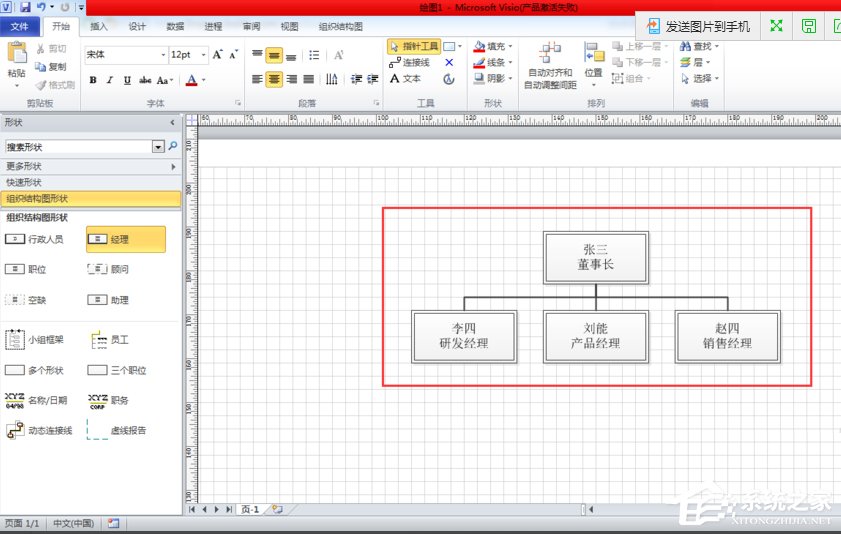
Task: Click the 赵四 销售经理 box
Action: [727, 336]
